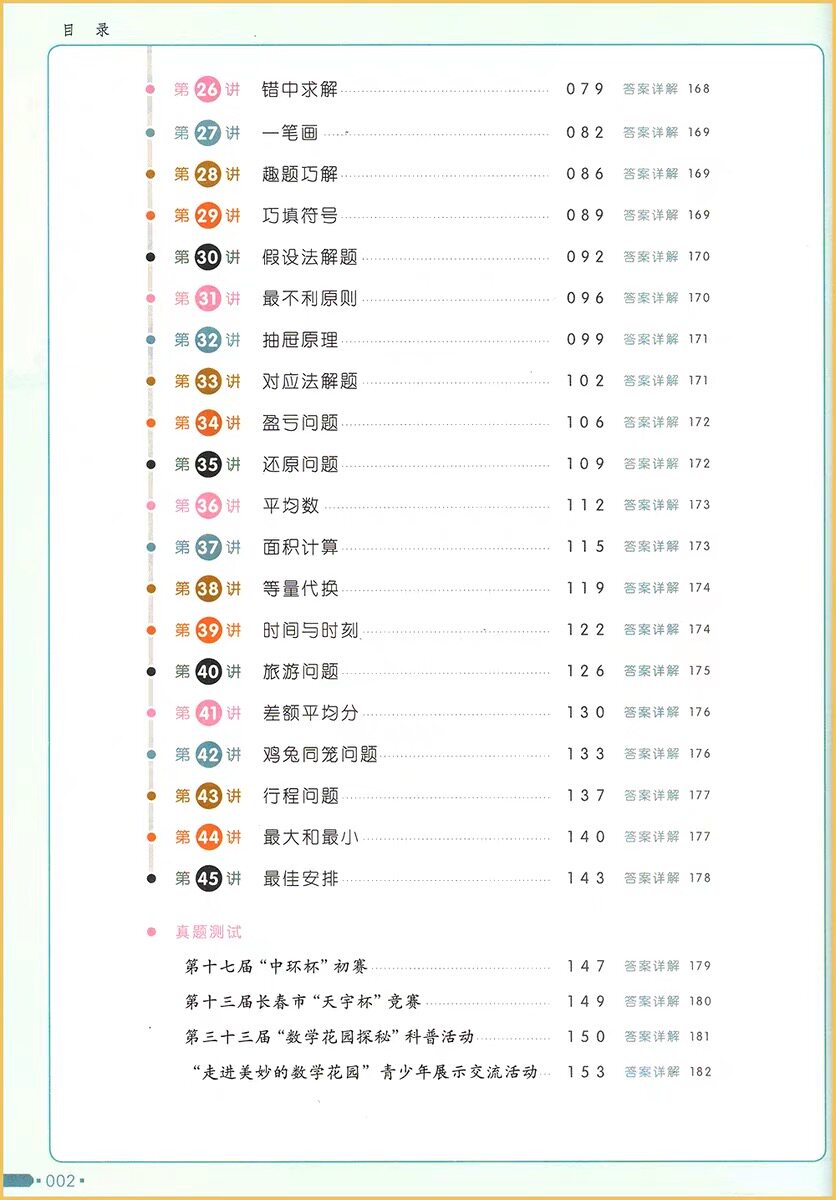Click the 002 page number footer

point(61,1181)
